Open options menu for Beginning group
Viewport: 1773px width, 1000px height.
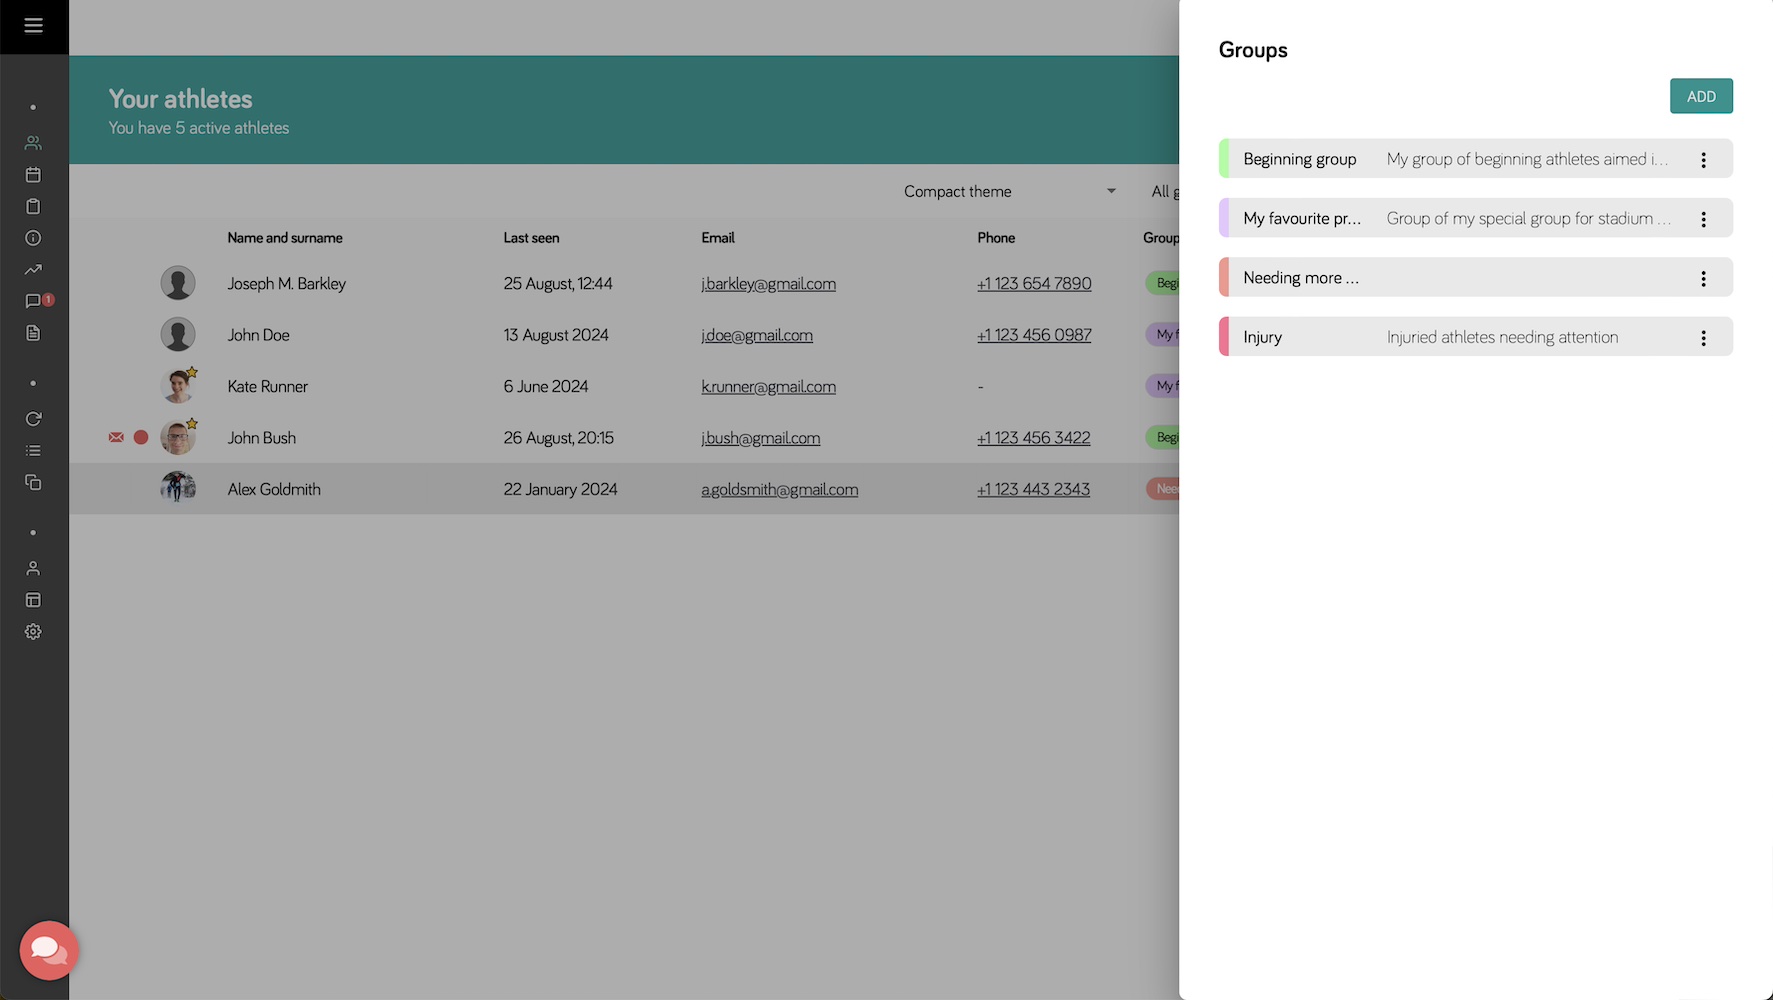[x=1703, y=160]
